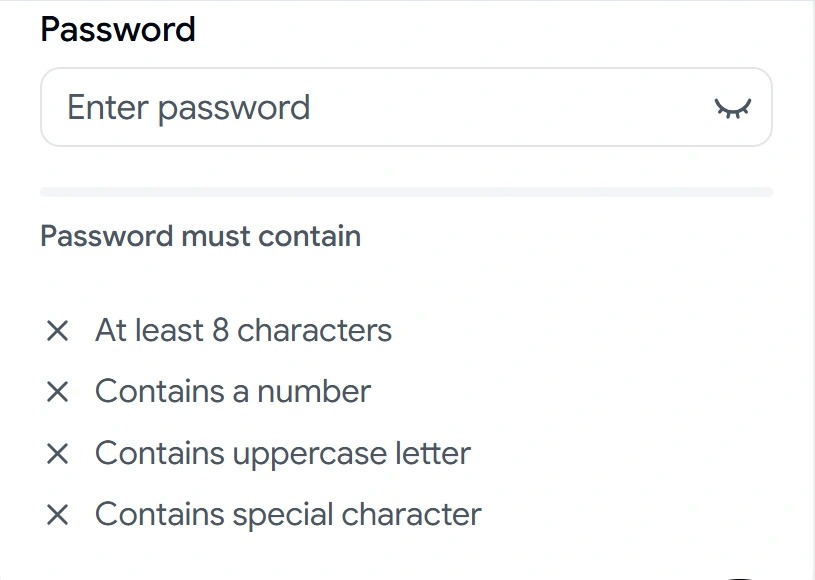The image size is (815, 580).
Task: Select the Contains a number requirement text
Action: (233, 391)
